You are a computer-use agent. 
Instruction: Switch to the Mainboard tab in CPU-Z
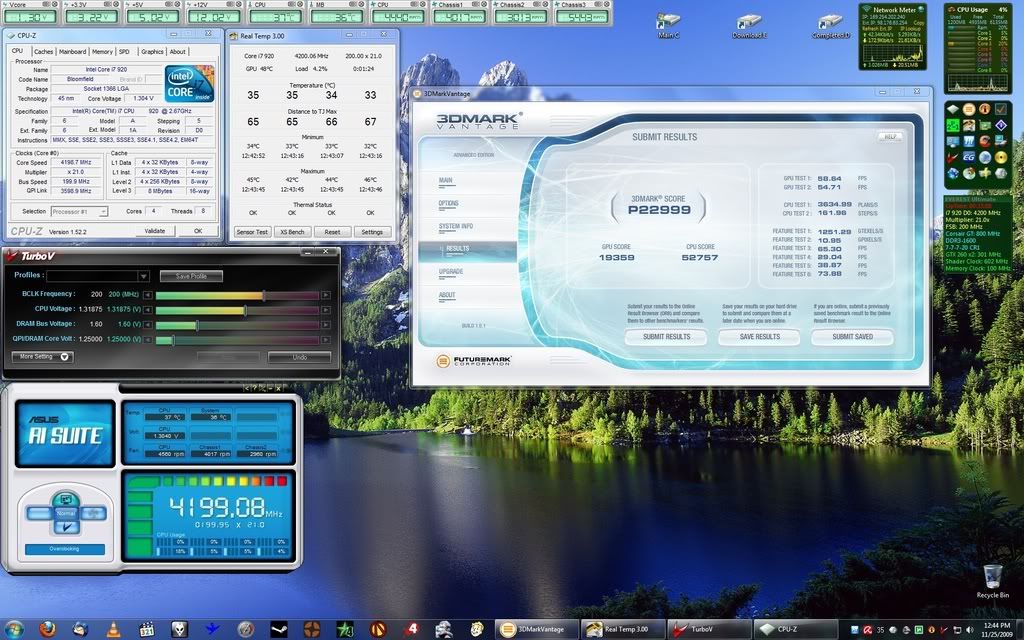[72, 52]
